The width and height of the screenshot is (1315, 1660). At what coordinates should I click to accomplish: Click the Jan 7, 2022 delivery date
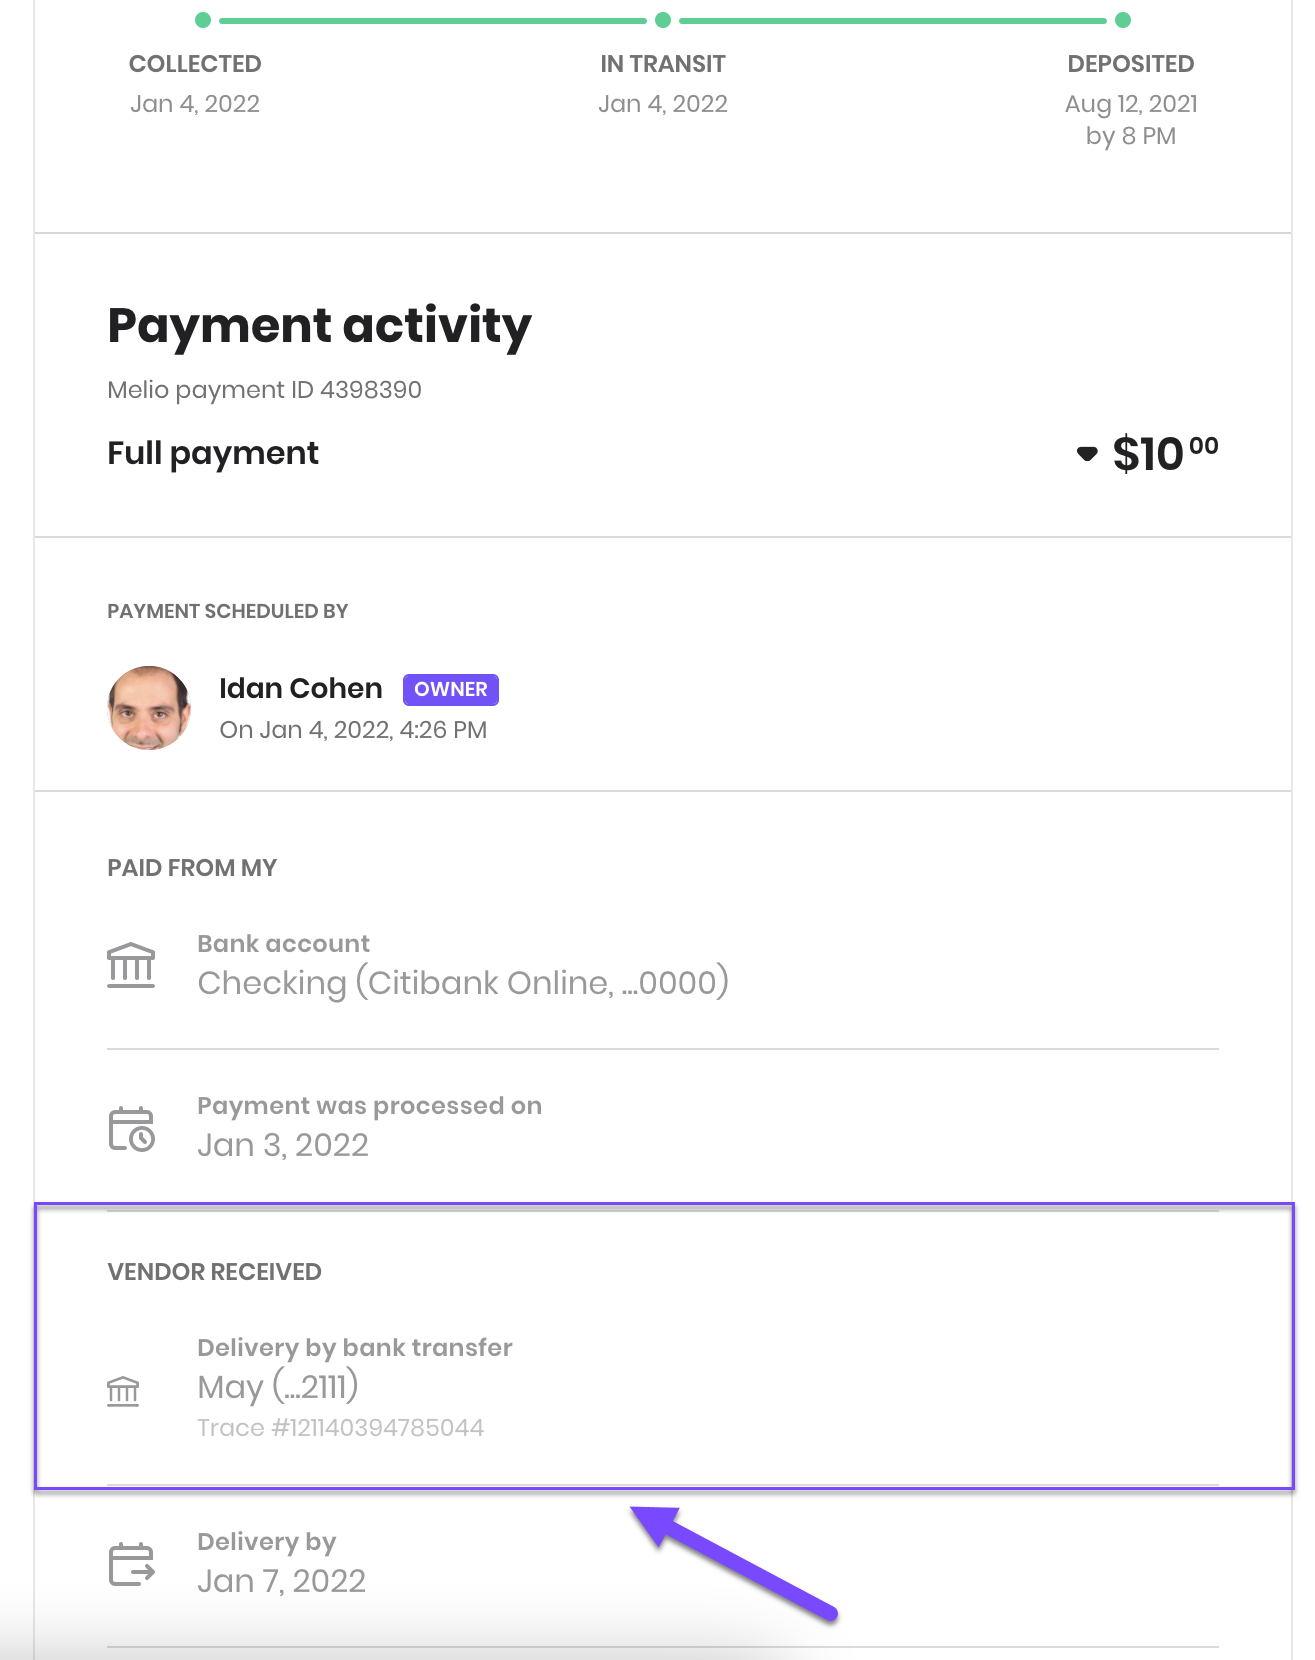(282, 1581)
